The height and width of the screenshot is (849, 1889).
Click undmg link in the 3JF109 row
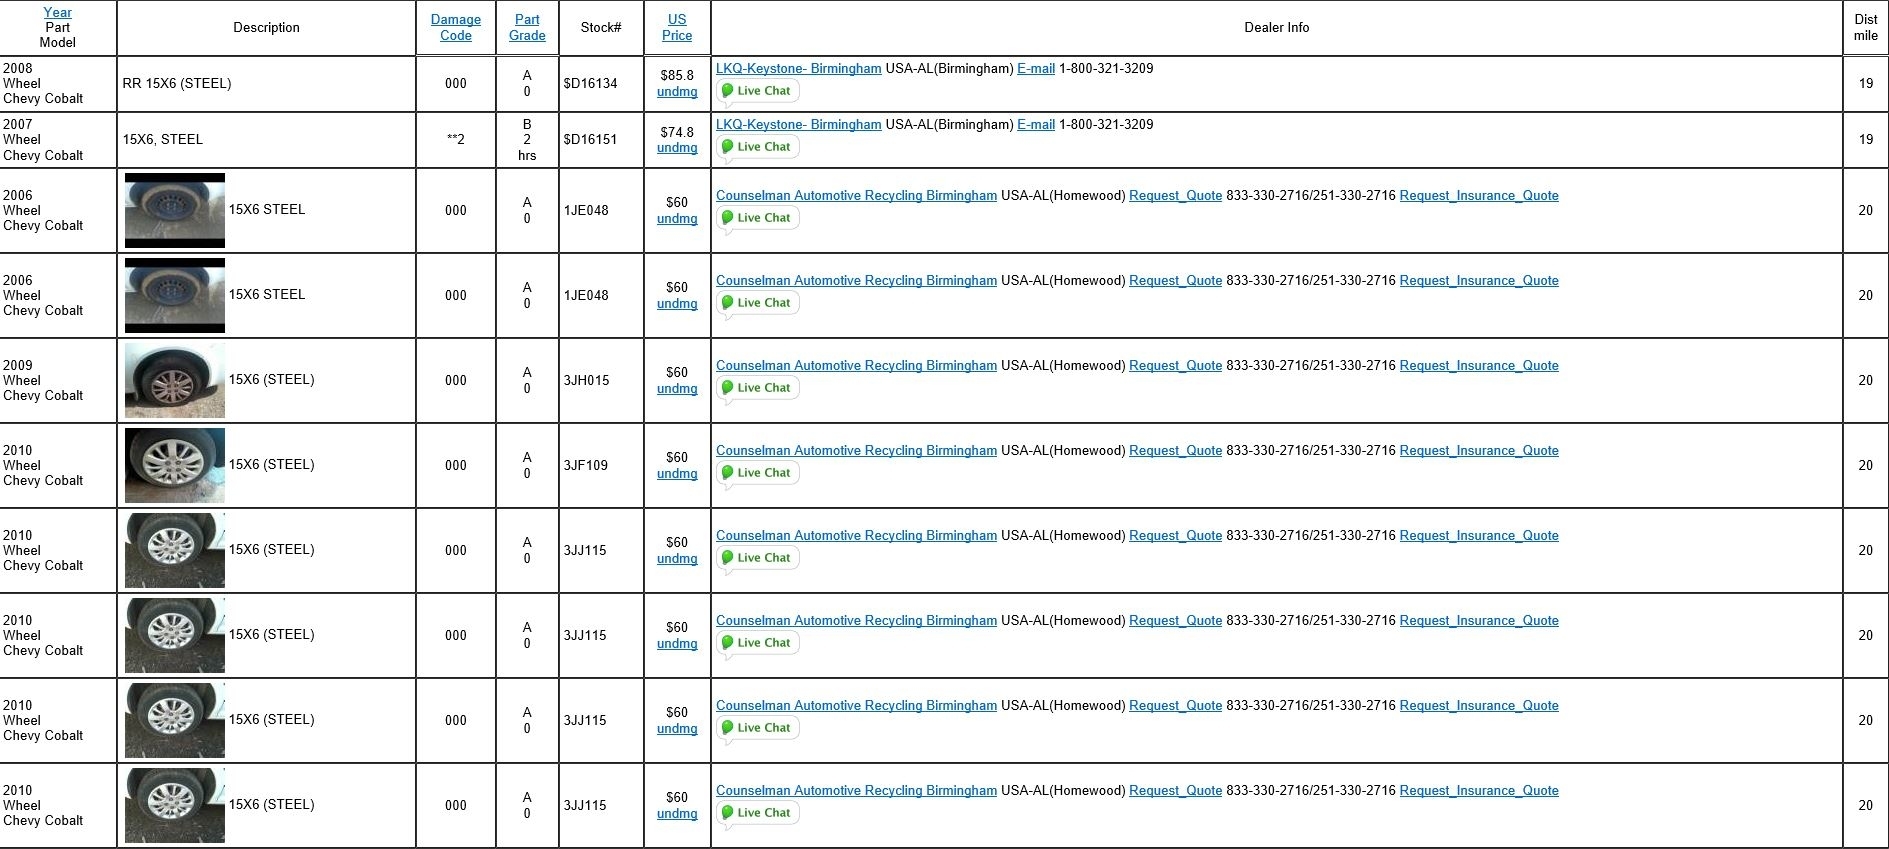[x=677, y=474]
